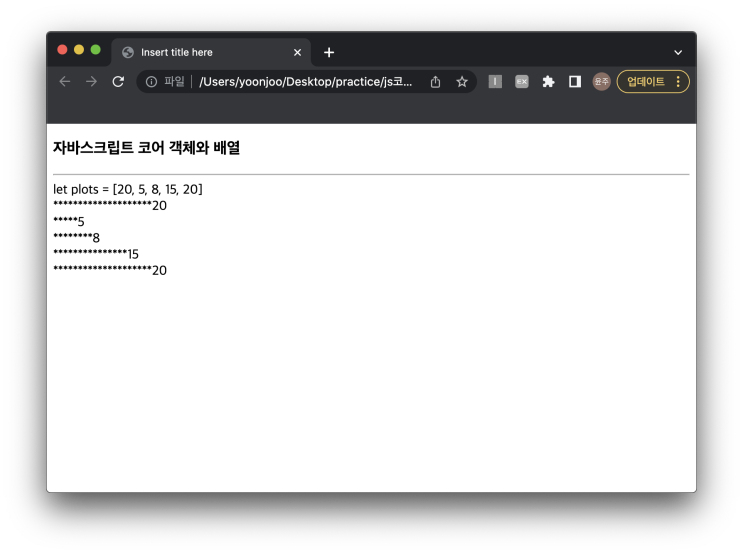Open a new tab
The image size is (743, 554).
click(x=329, y=52)
